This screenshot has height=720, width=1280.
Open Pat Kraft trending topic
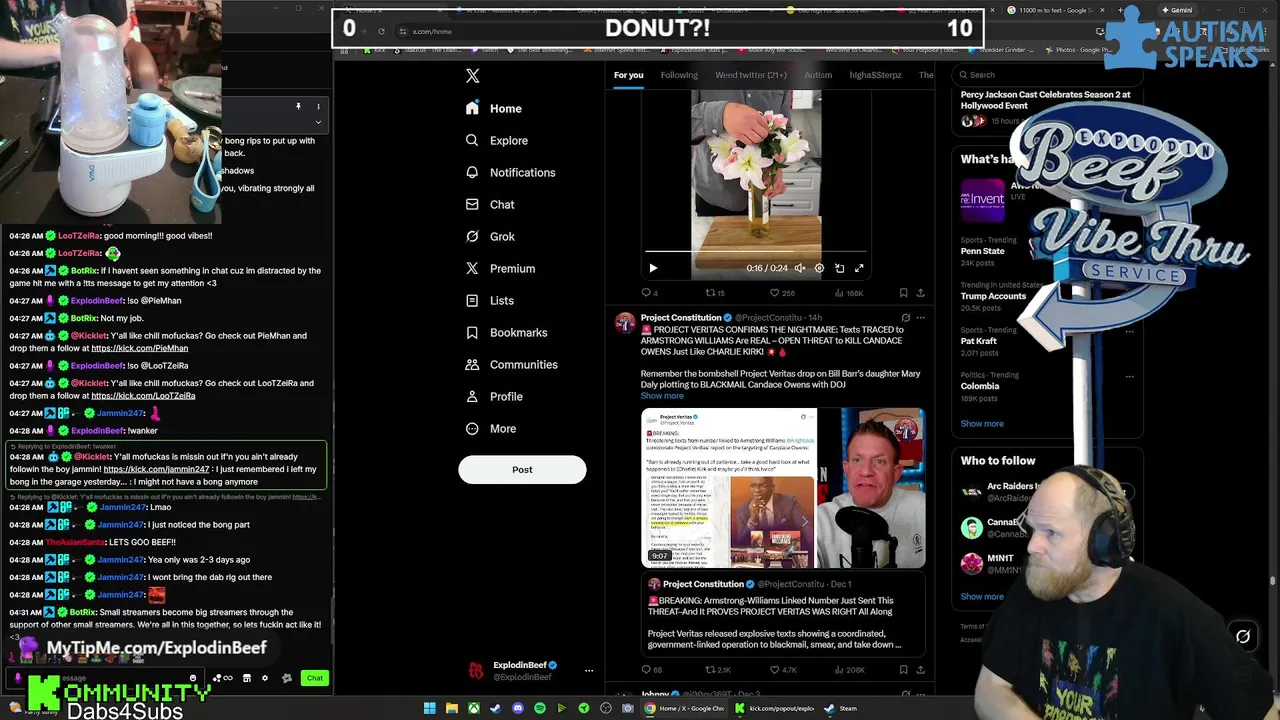pyautogui.click(x=979, y=341)
